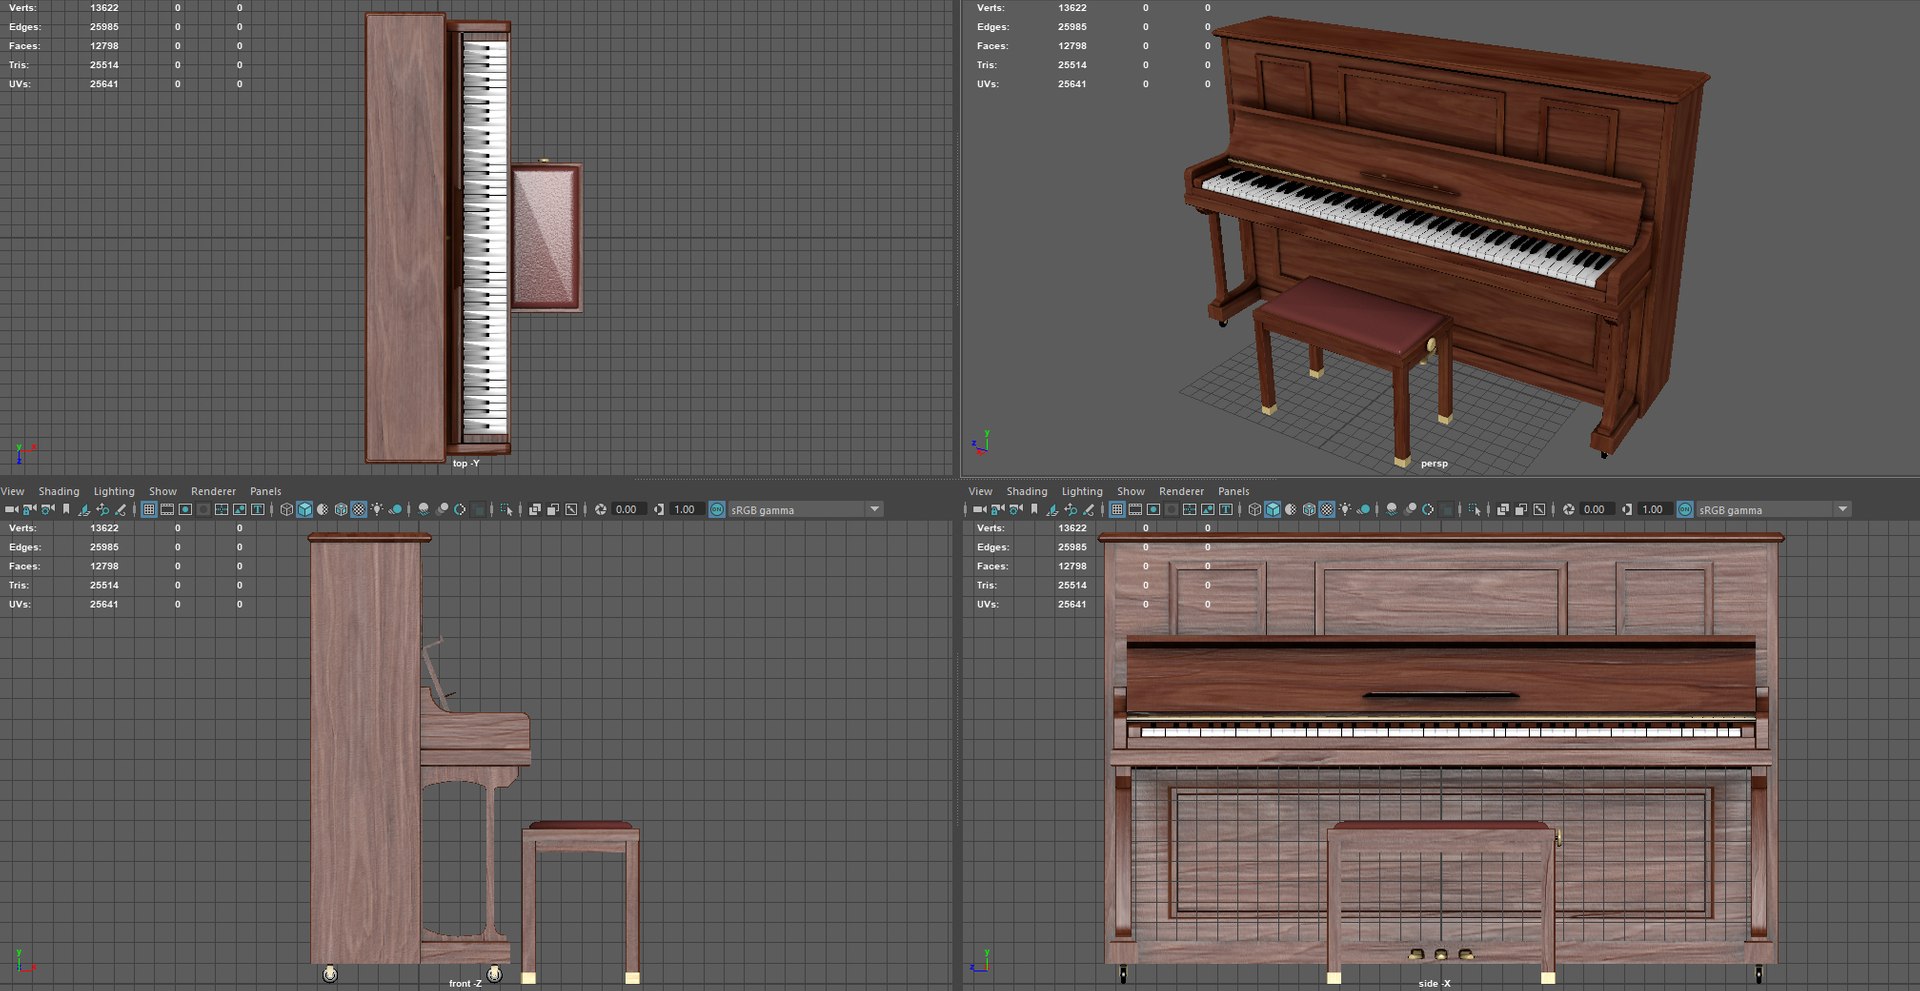Open Shading menu in side -X panel
The height and width of the screenshot is (991, 1920).
click(1027, 491)
